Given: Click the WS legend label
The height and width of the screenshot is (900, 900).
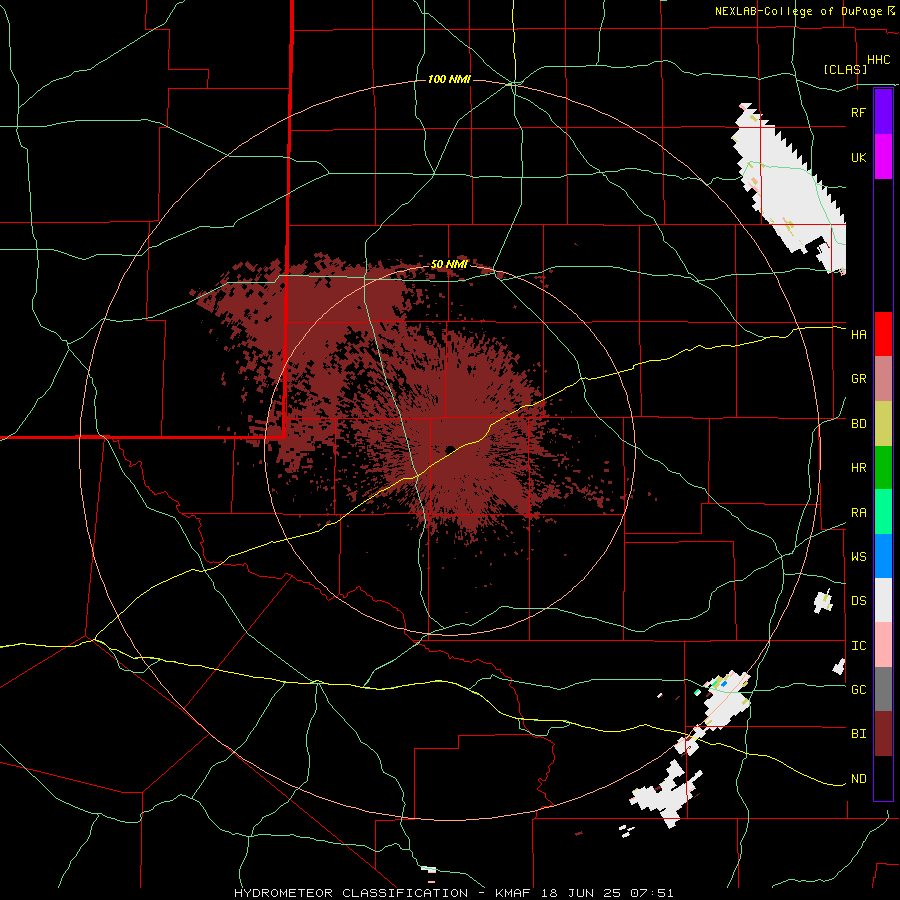Looking at the screenshot, I should click(858, 557).
